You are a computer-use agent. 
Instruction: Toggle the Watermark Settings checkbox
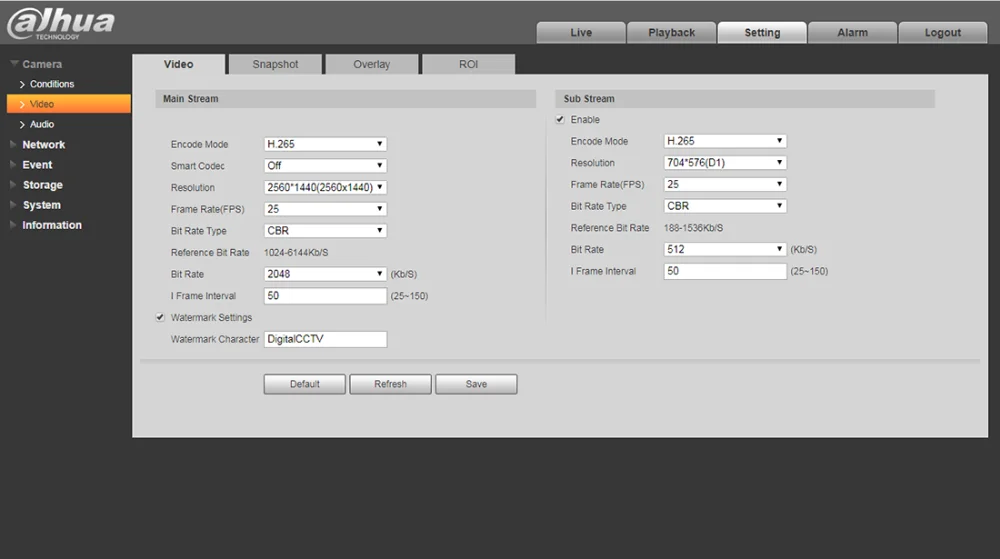click(160, 317)
